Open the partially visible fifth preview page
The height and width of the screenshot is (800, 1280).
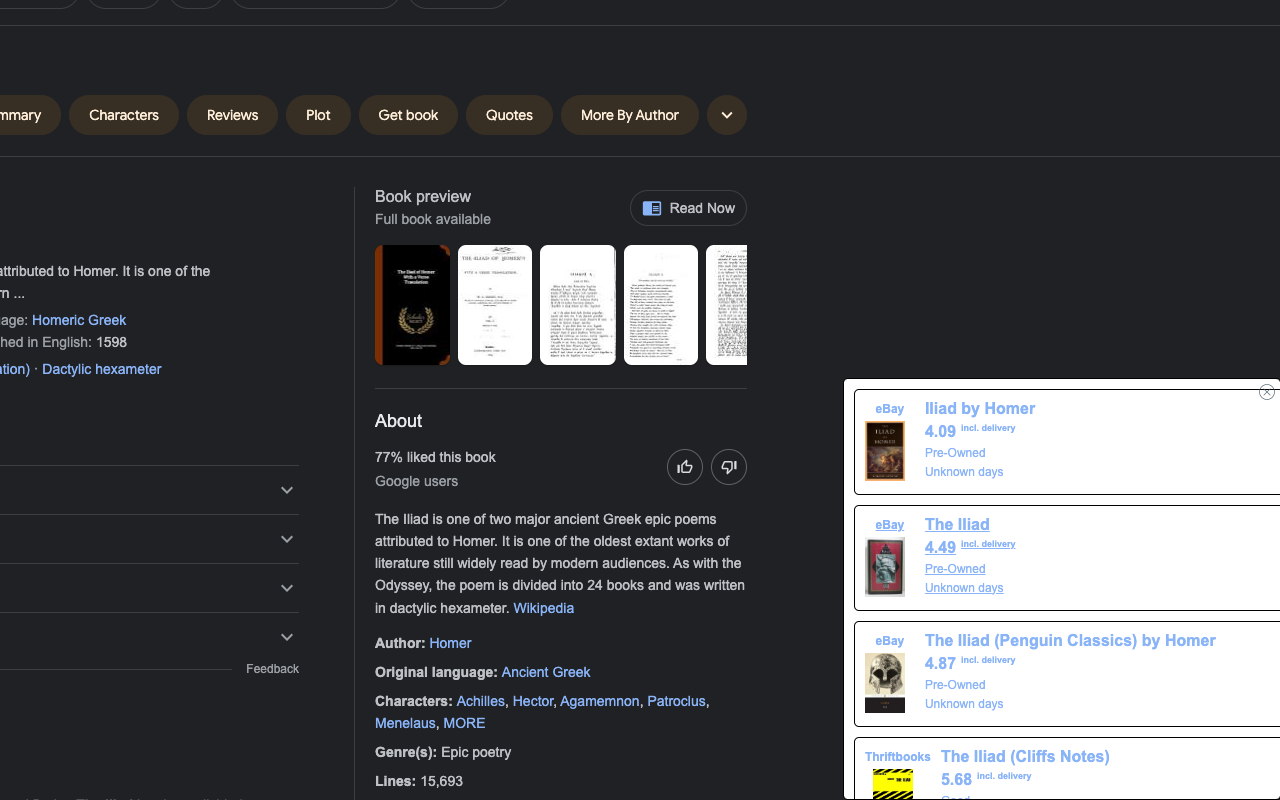727,305
